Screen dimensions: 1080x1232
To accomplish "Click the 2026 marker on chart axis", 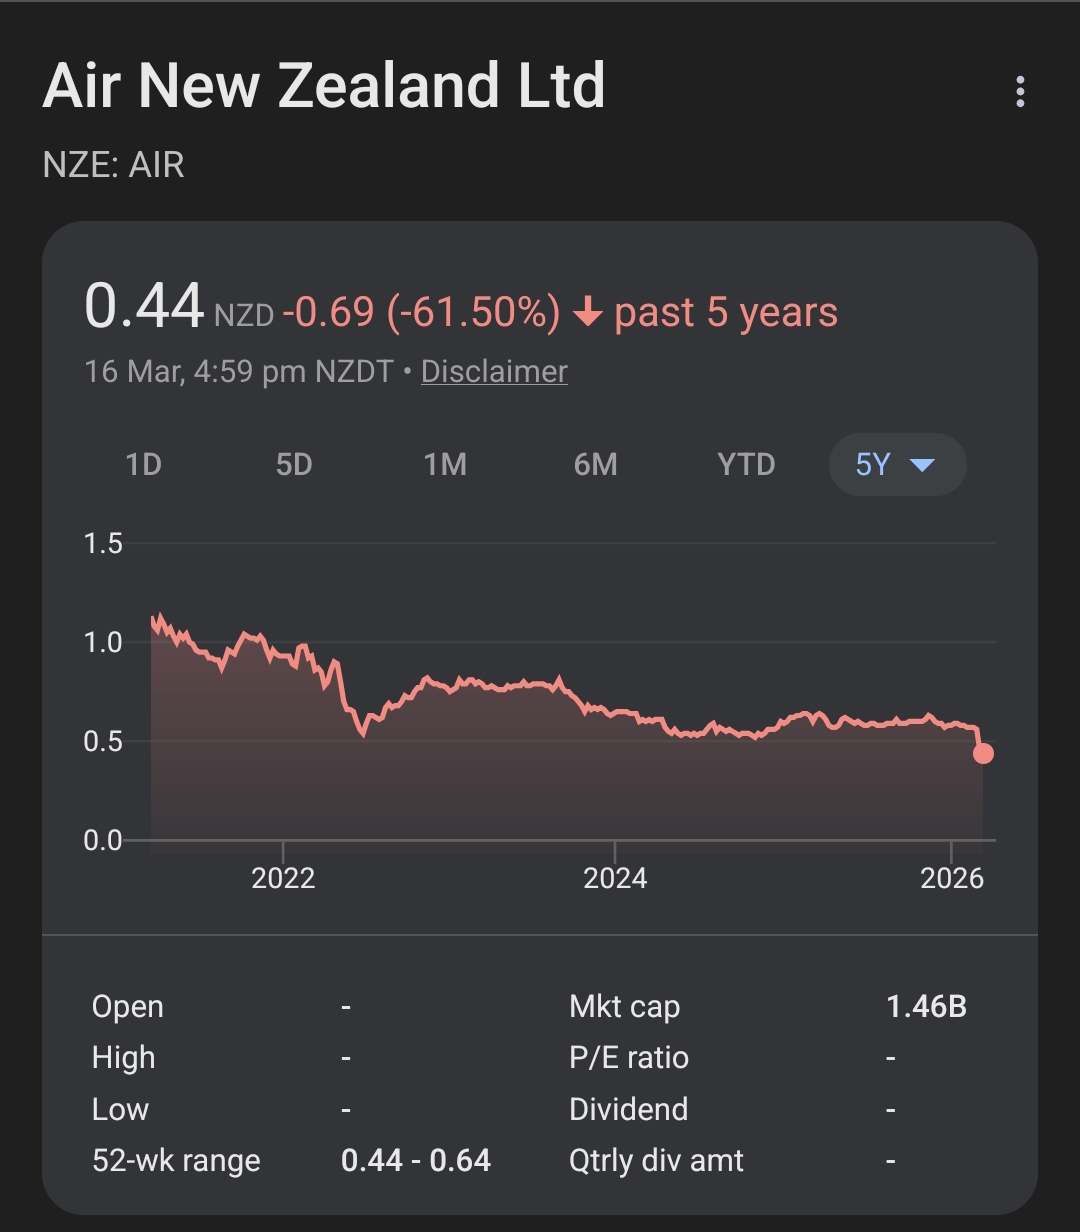I will coord(951,878).
